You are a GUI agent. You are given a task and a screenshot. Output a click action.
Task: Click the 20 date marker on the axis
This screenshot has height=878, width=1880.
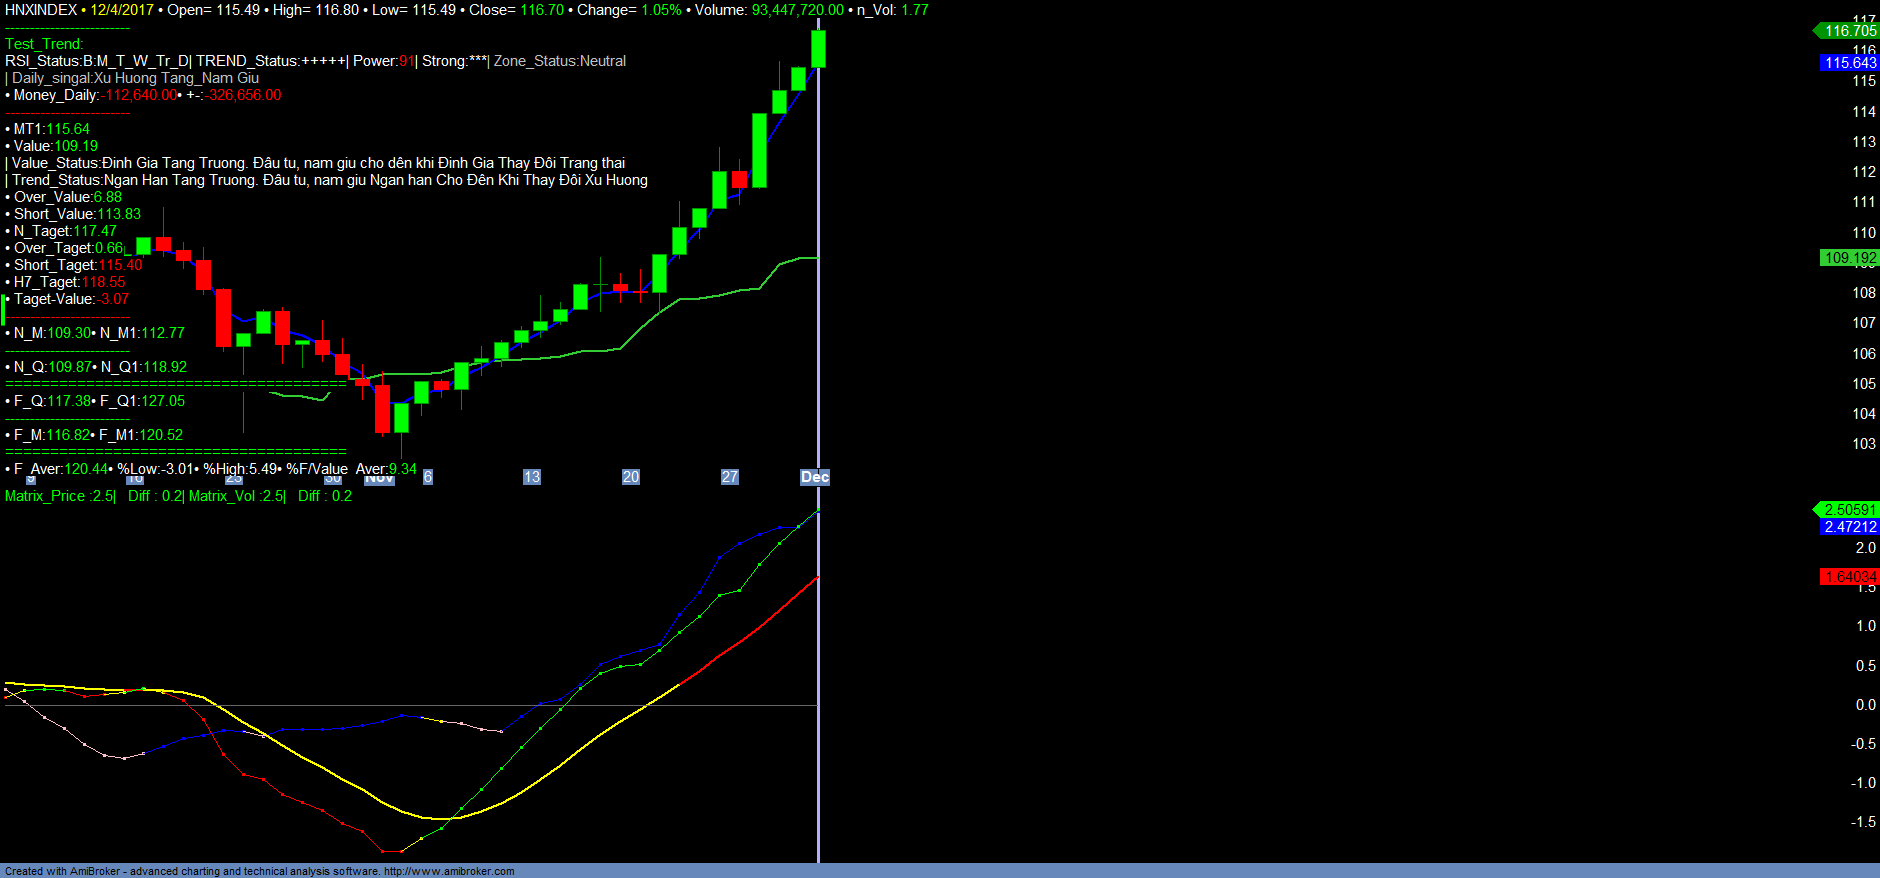tap(631, 477)
